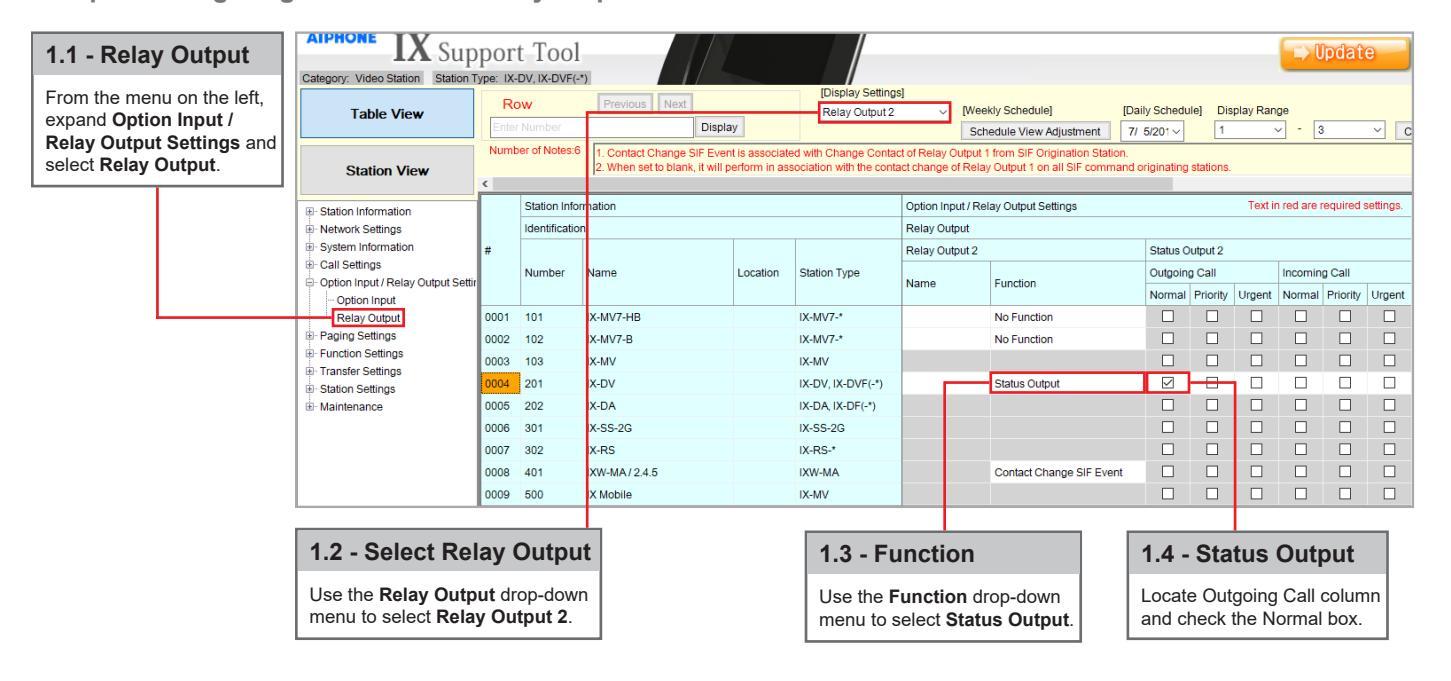
Task: Select row number 0004 cell
Action: (499, 383)
